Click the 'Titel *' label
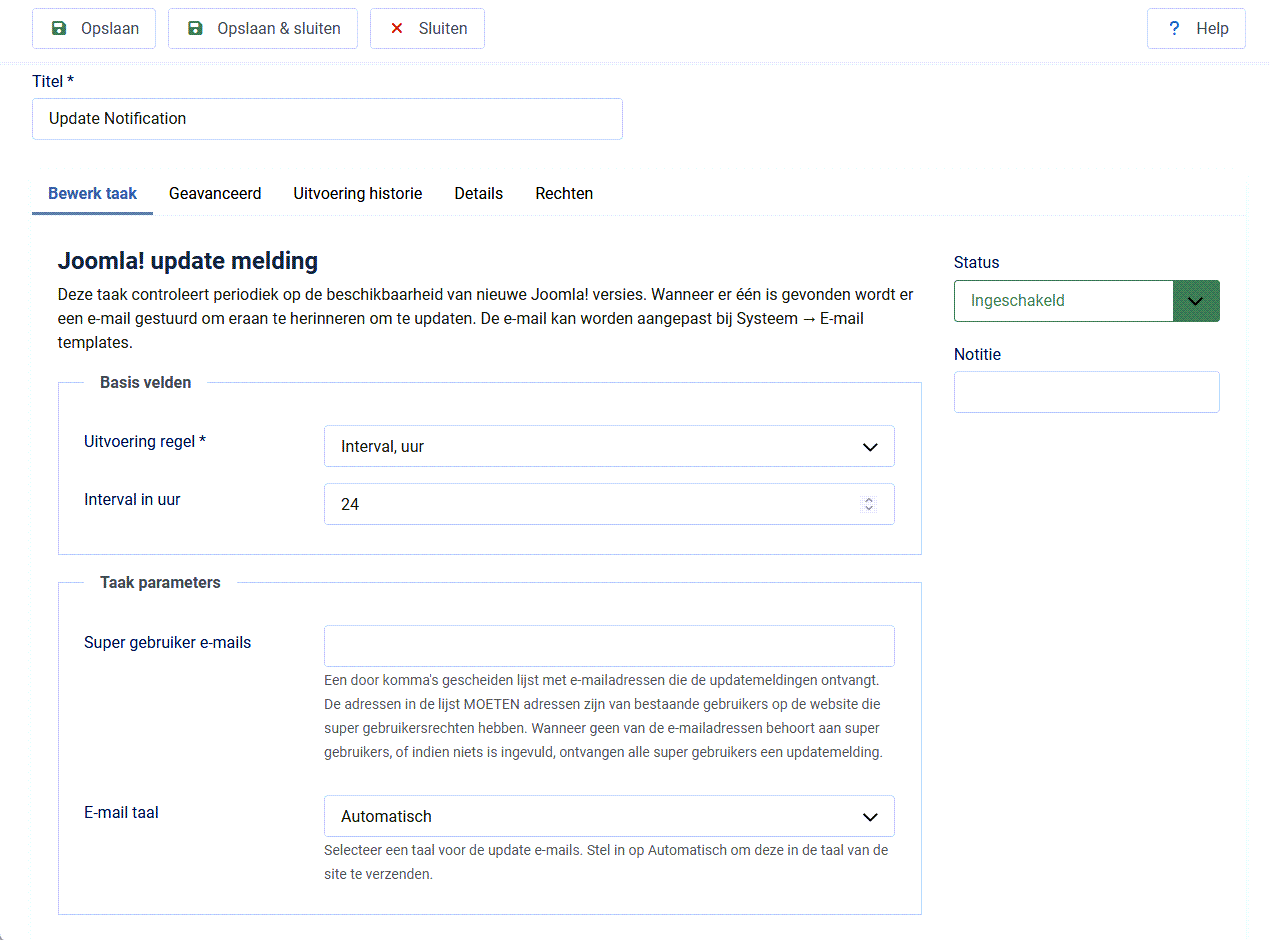Image resolution: width=1270 pixels, height=940 pixels. 53,81
